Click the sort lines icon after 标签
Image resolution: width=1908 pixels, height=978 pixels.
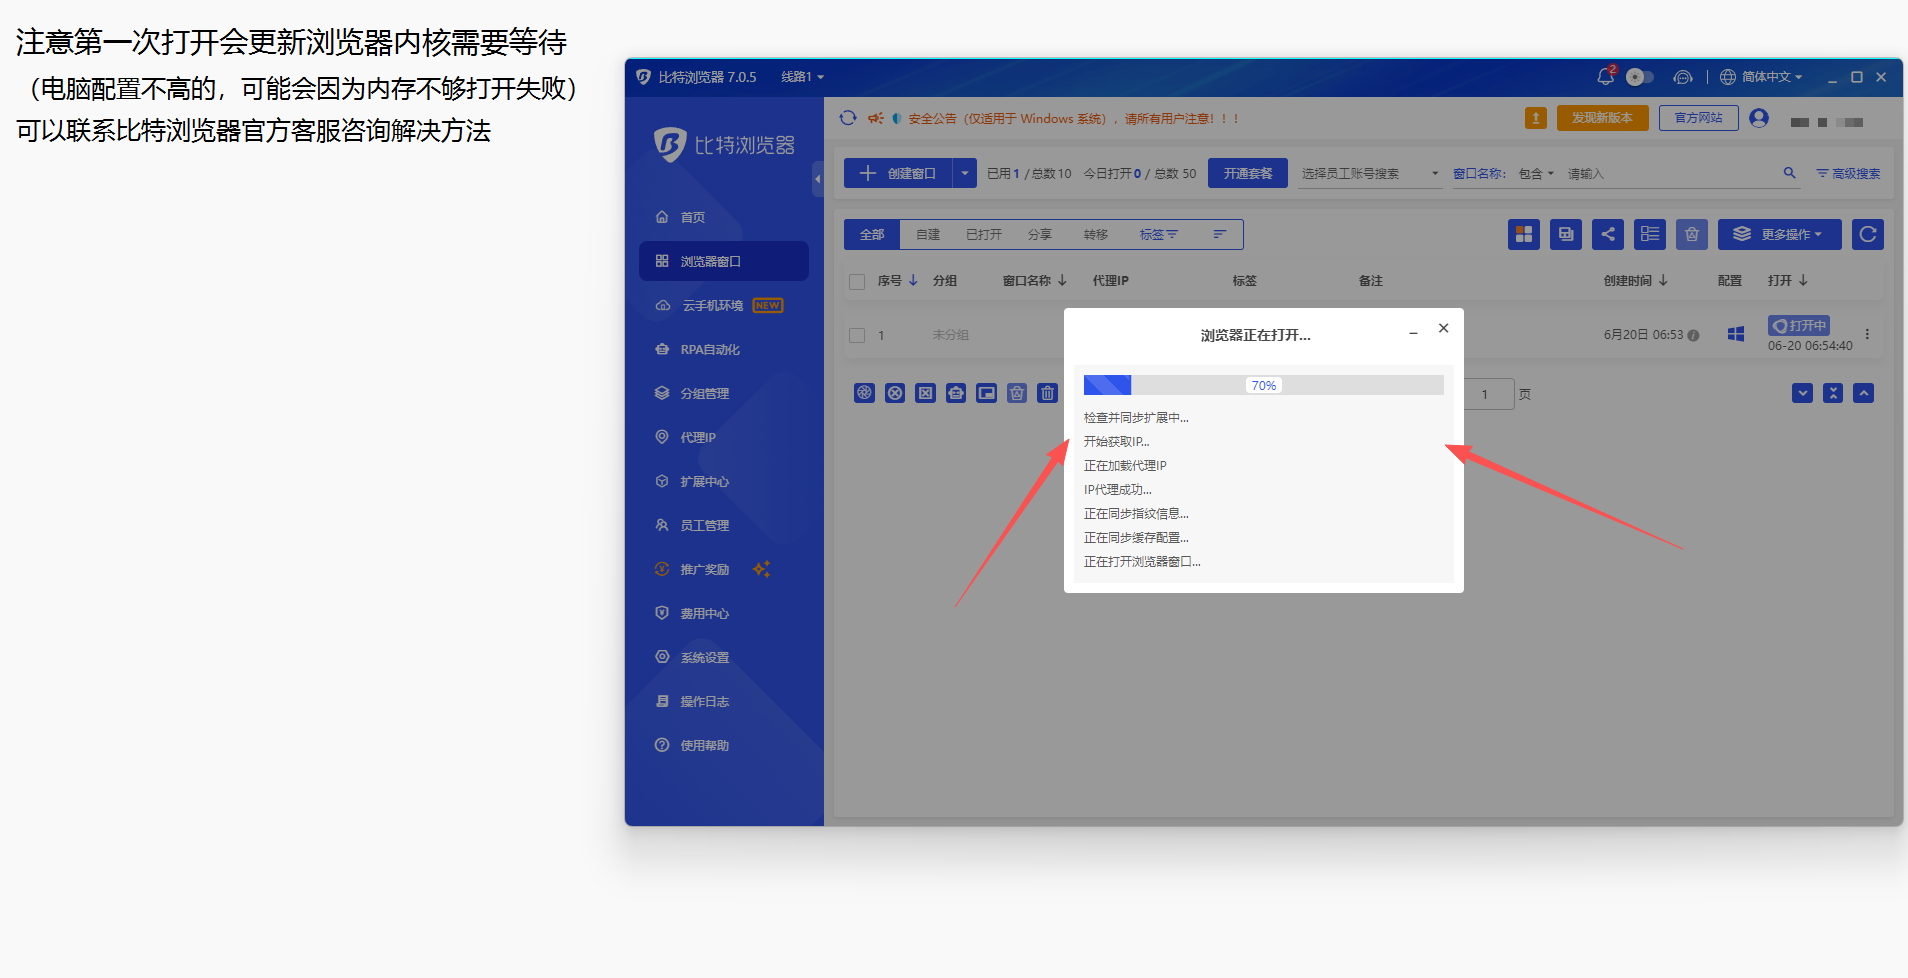coord(1220,234)
